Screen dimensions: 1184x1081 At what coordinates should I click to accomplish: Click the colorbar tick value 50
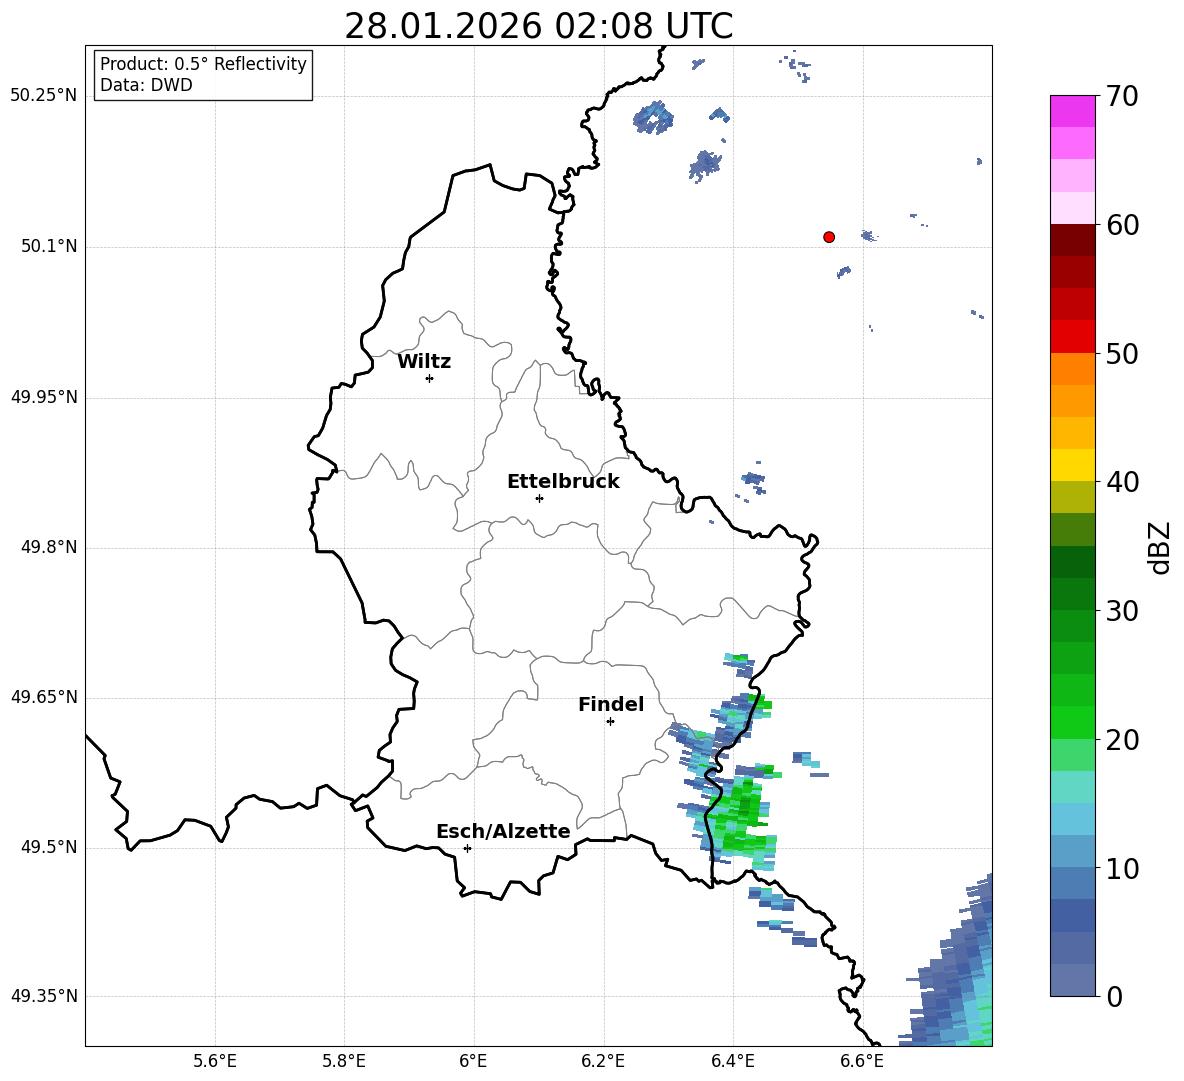(x=1122, y=354)
